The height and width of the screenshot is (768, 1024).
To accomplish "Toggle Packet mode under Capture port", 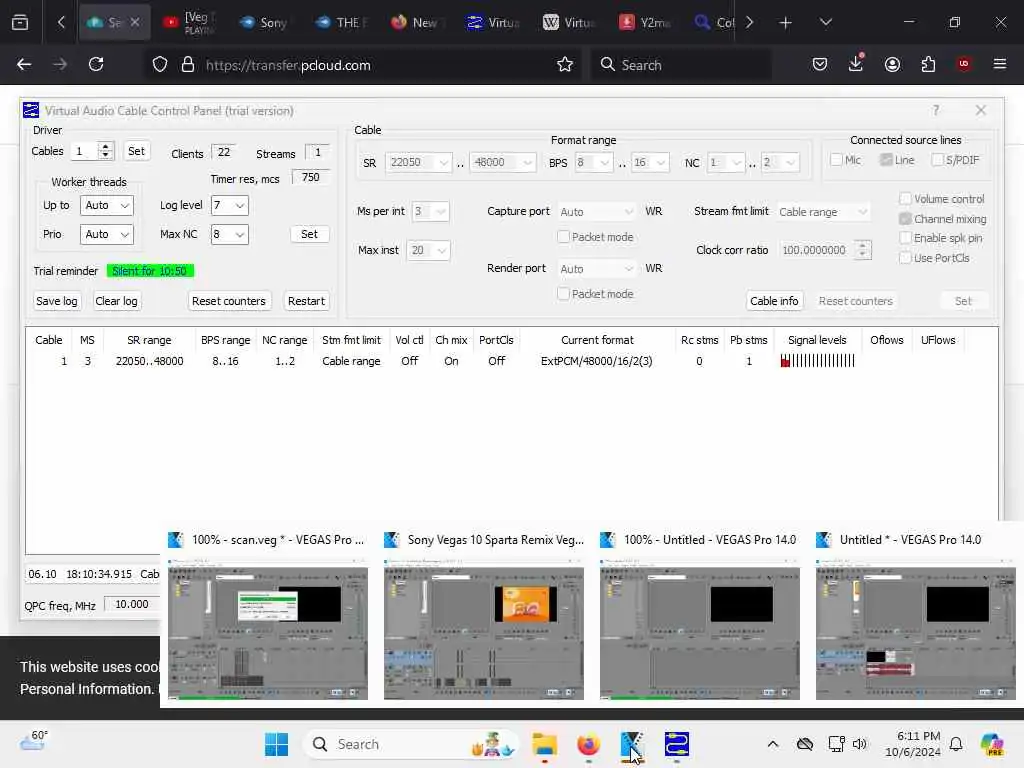I will click(x=564, y=237).
